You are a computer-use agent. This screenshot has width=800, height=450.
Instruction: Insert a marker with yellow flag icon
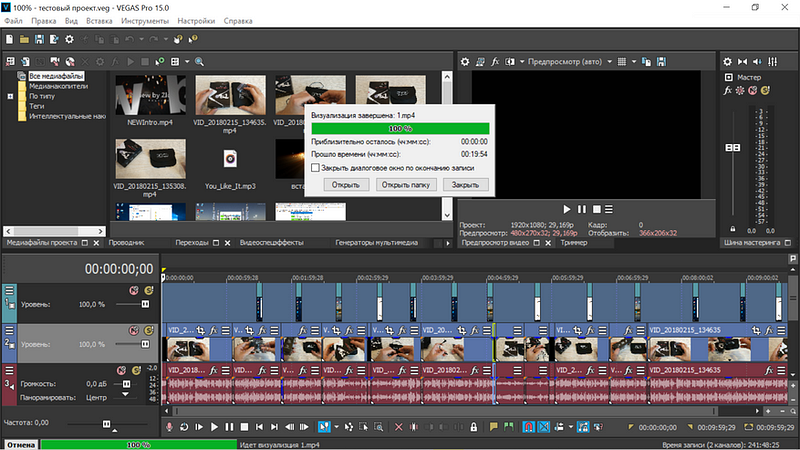(493, 427)
